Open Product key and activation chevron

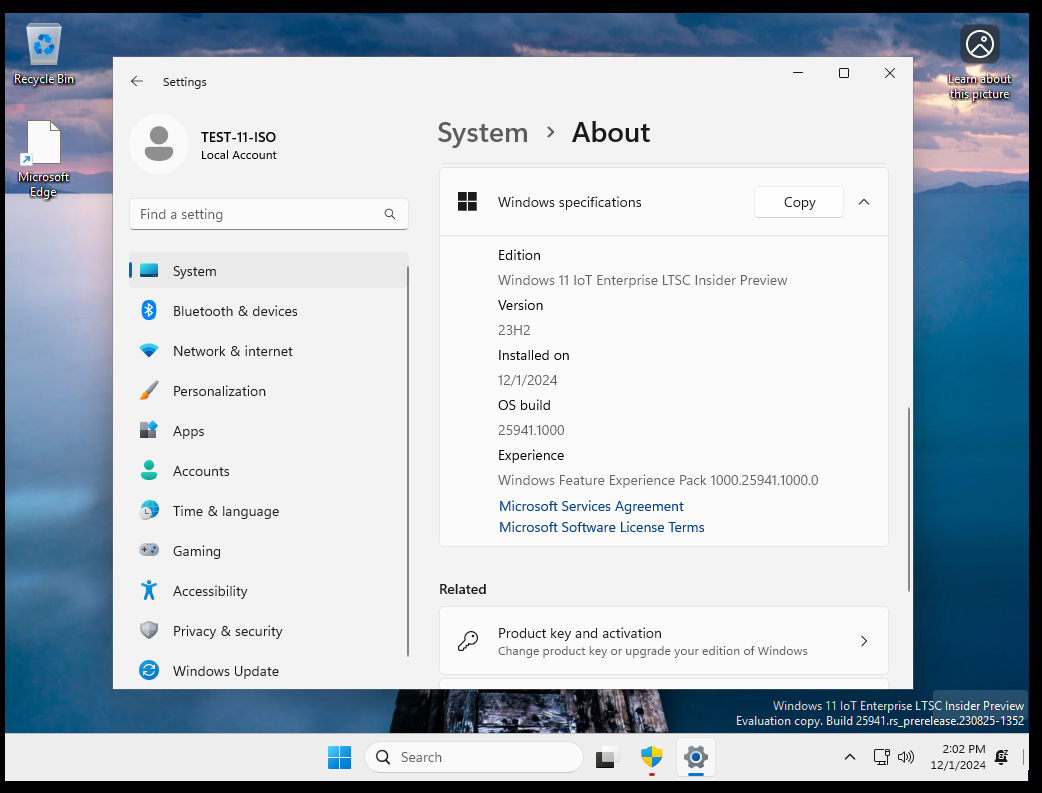coord(864,641)
